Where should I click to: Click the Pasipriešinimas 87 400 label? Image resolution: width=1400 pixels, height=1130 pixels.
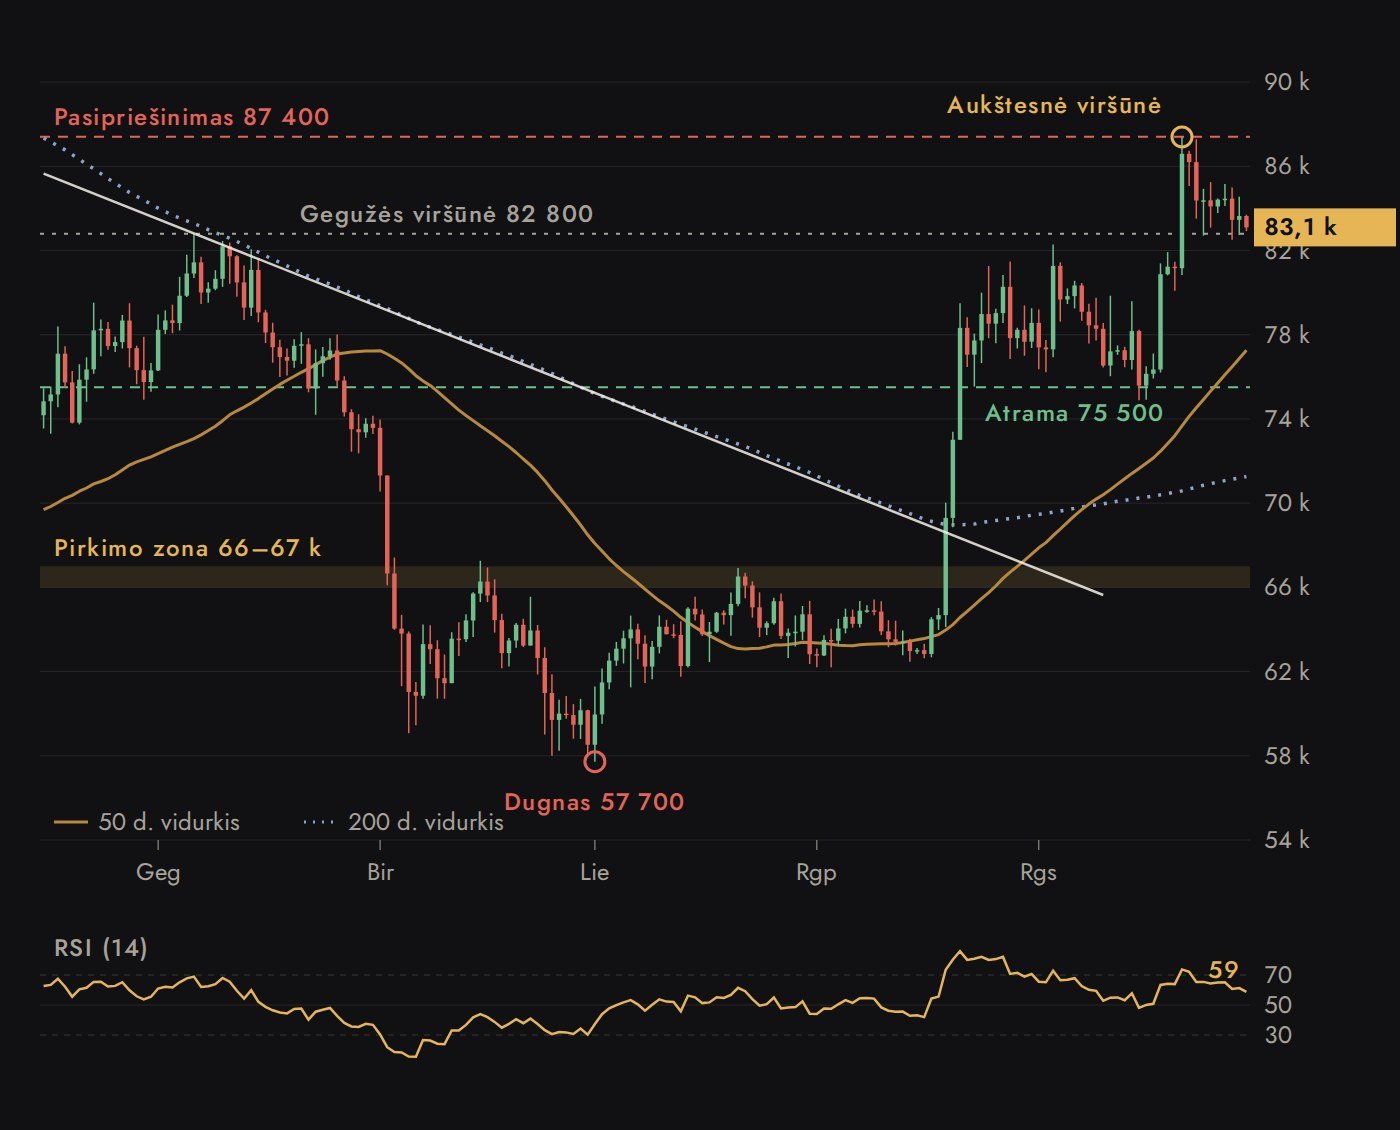click(191, 117)
